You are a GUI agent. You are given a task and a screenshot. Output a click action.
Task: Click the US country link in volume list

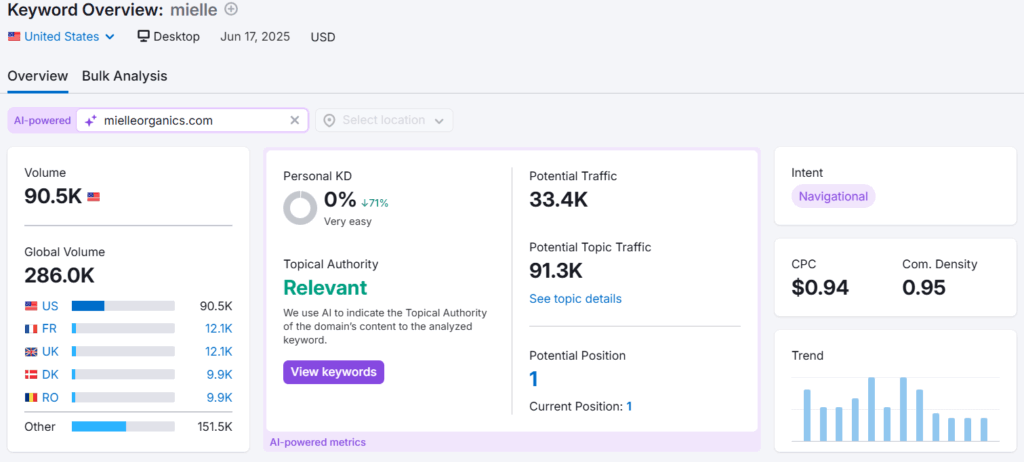[50, 306]
